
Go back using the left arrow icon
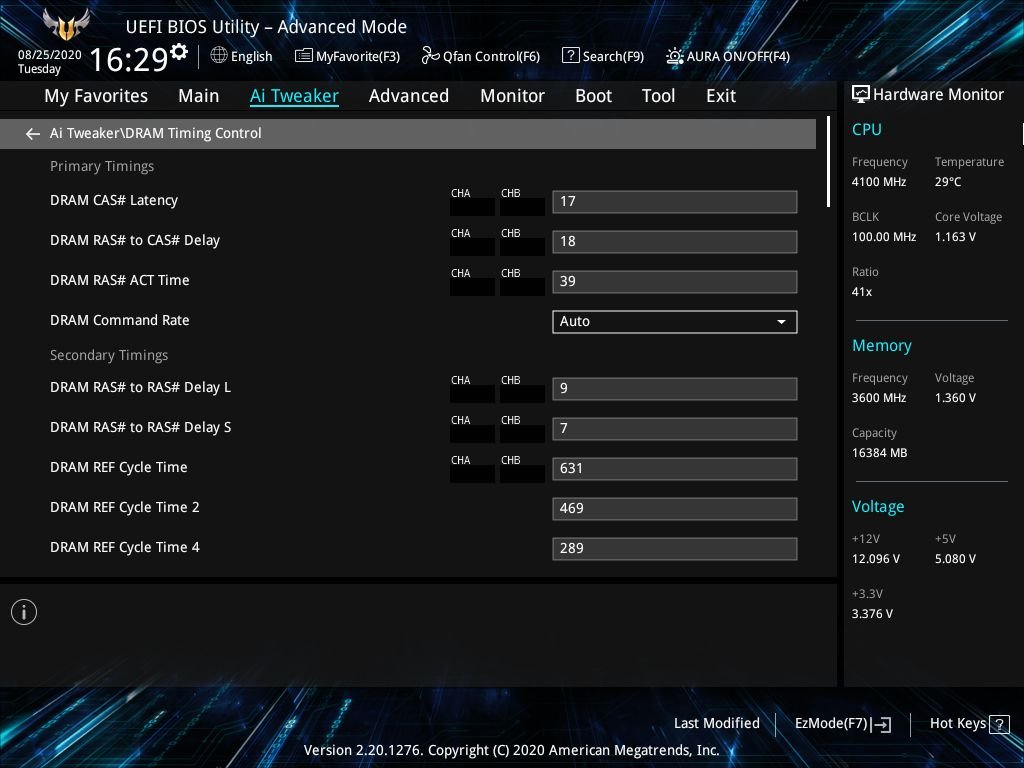pyautogui.click(x=33, y=134)
